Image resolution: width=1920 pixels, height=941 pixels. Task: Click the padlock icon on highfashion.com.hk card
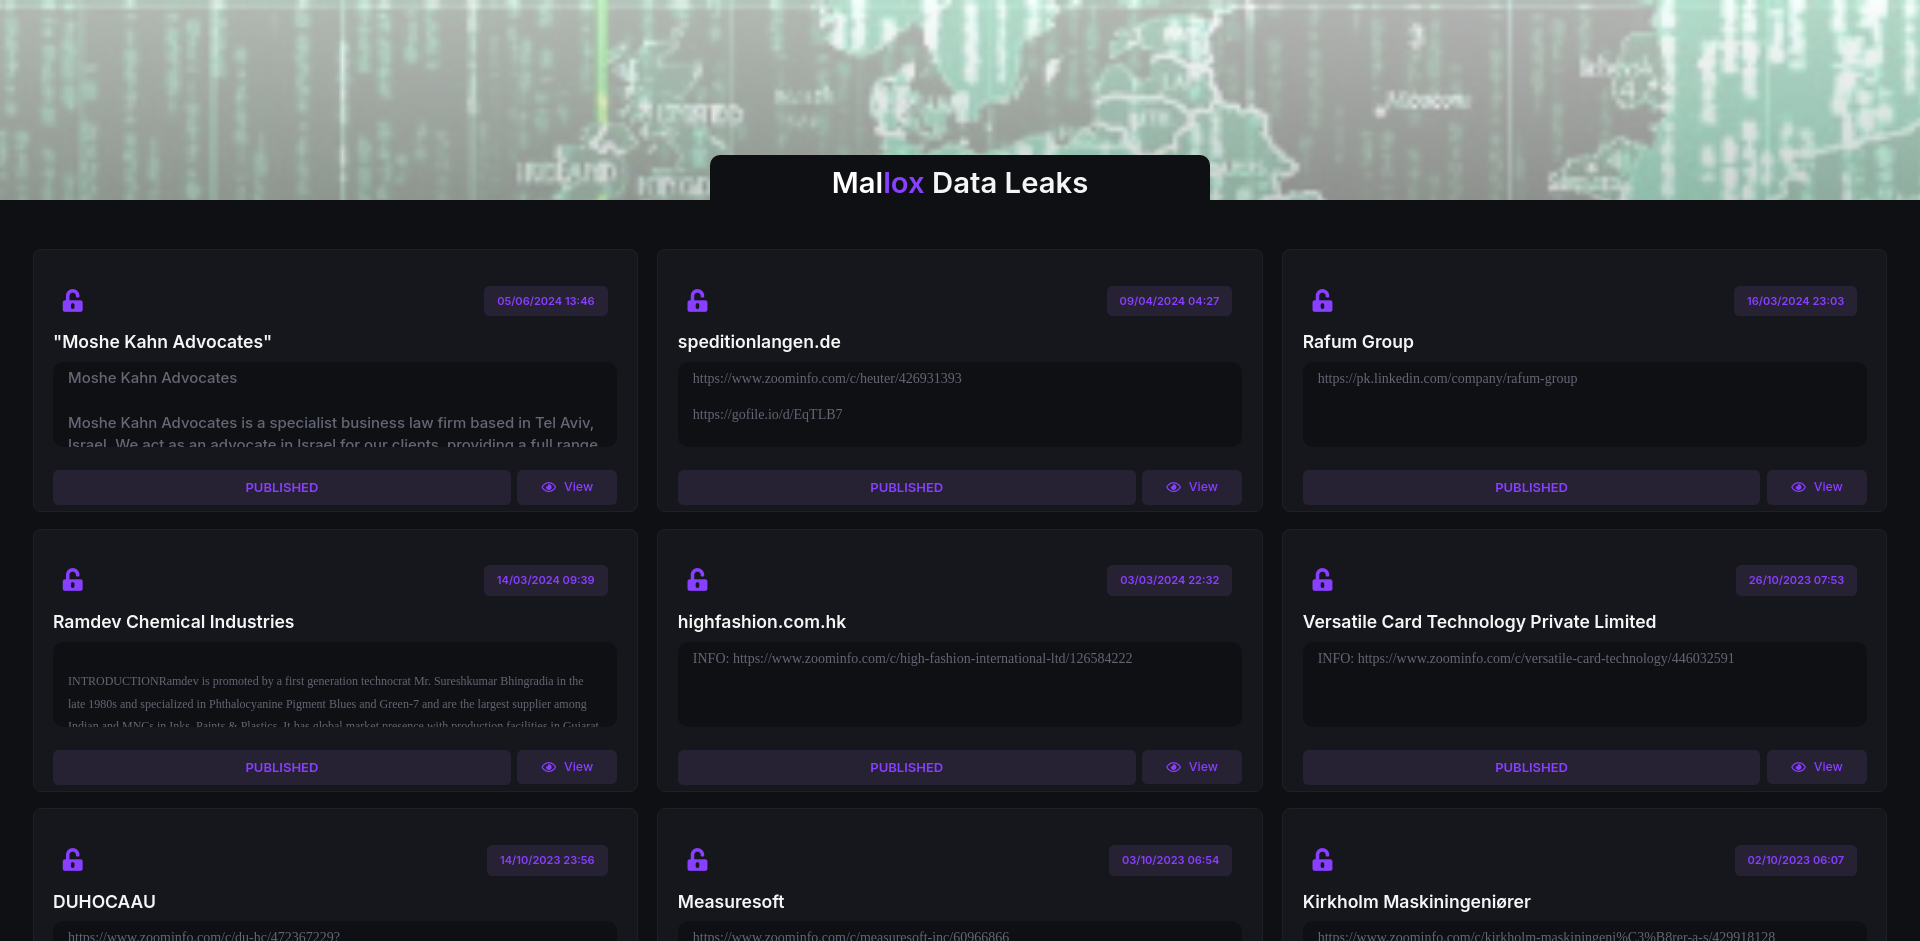[x=697, y=580]
